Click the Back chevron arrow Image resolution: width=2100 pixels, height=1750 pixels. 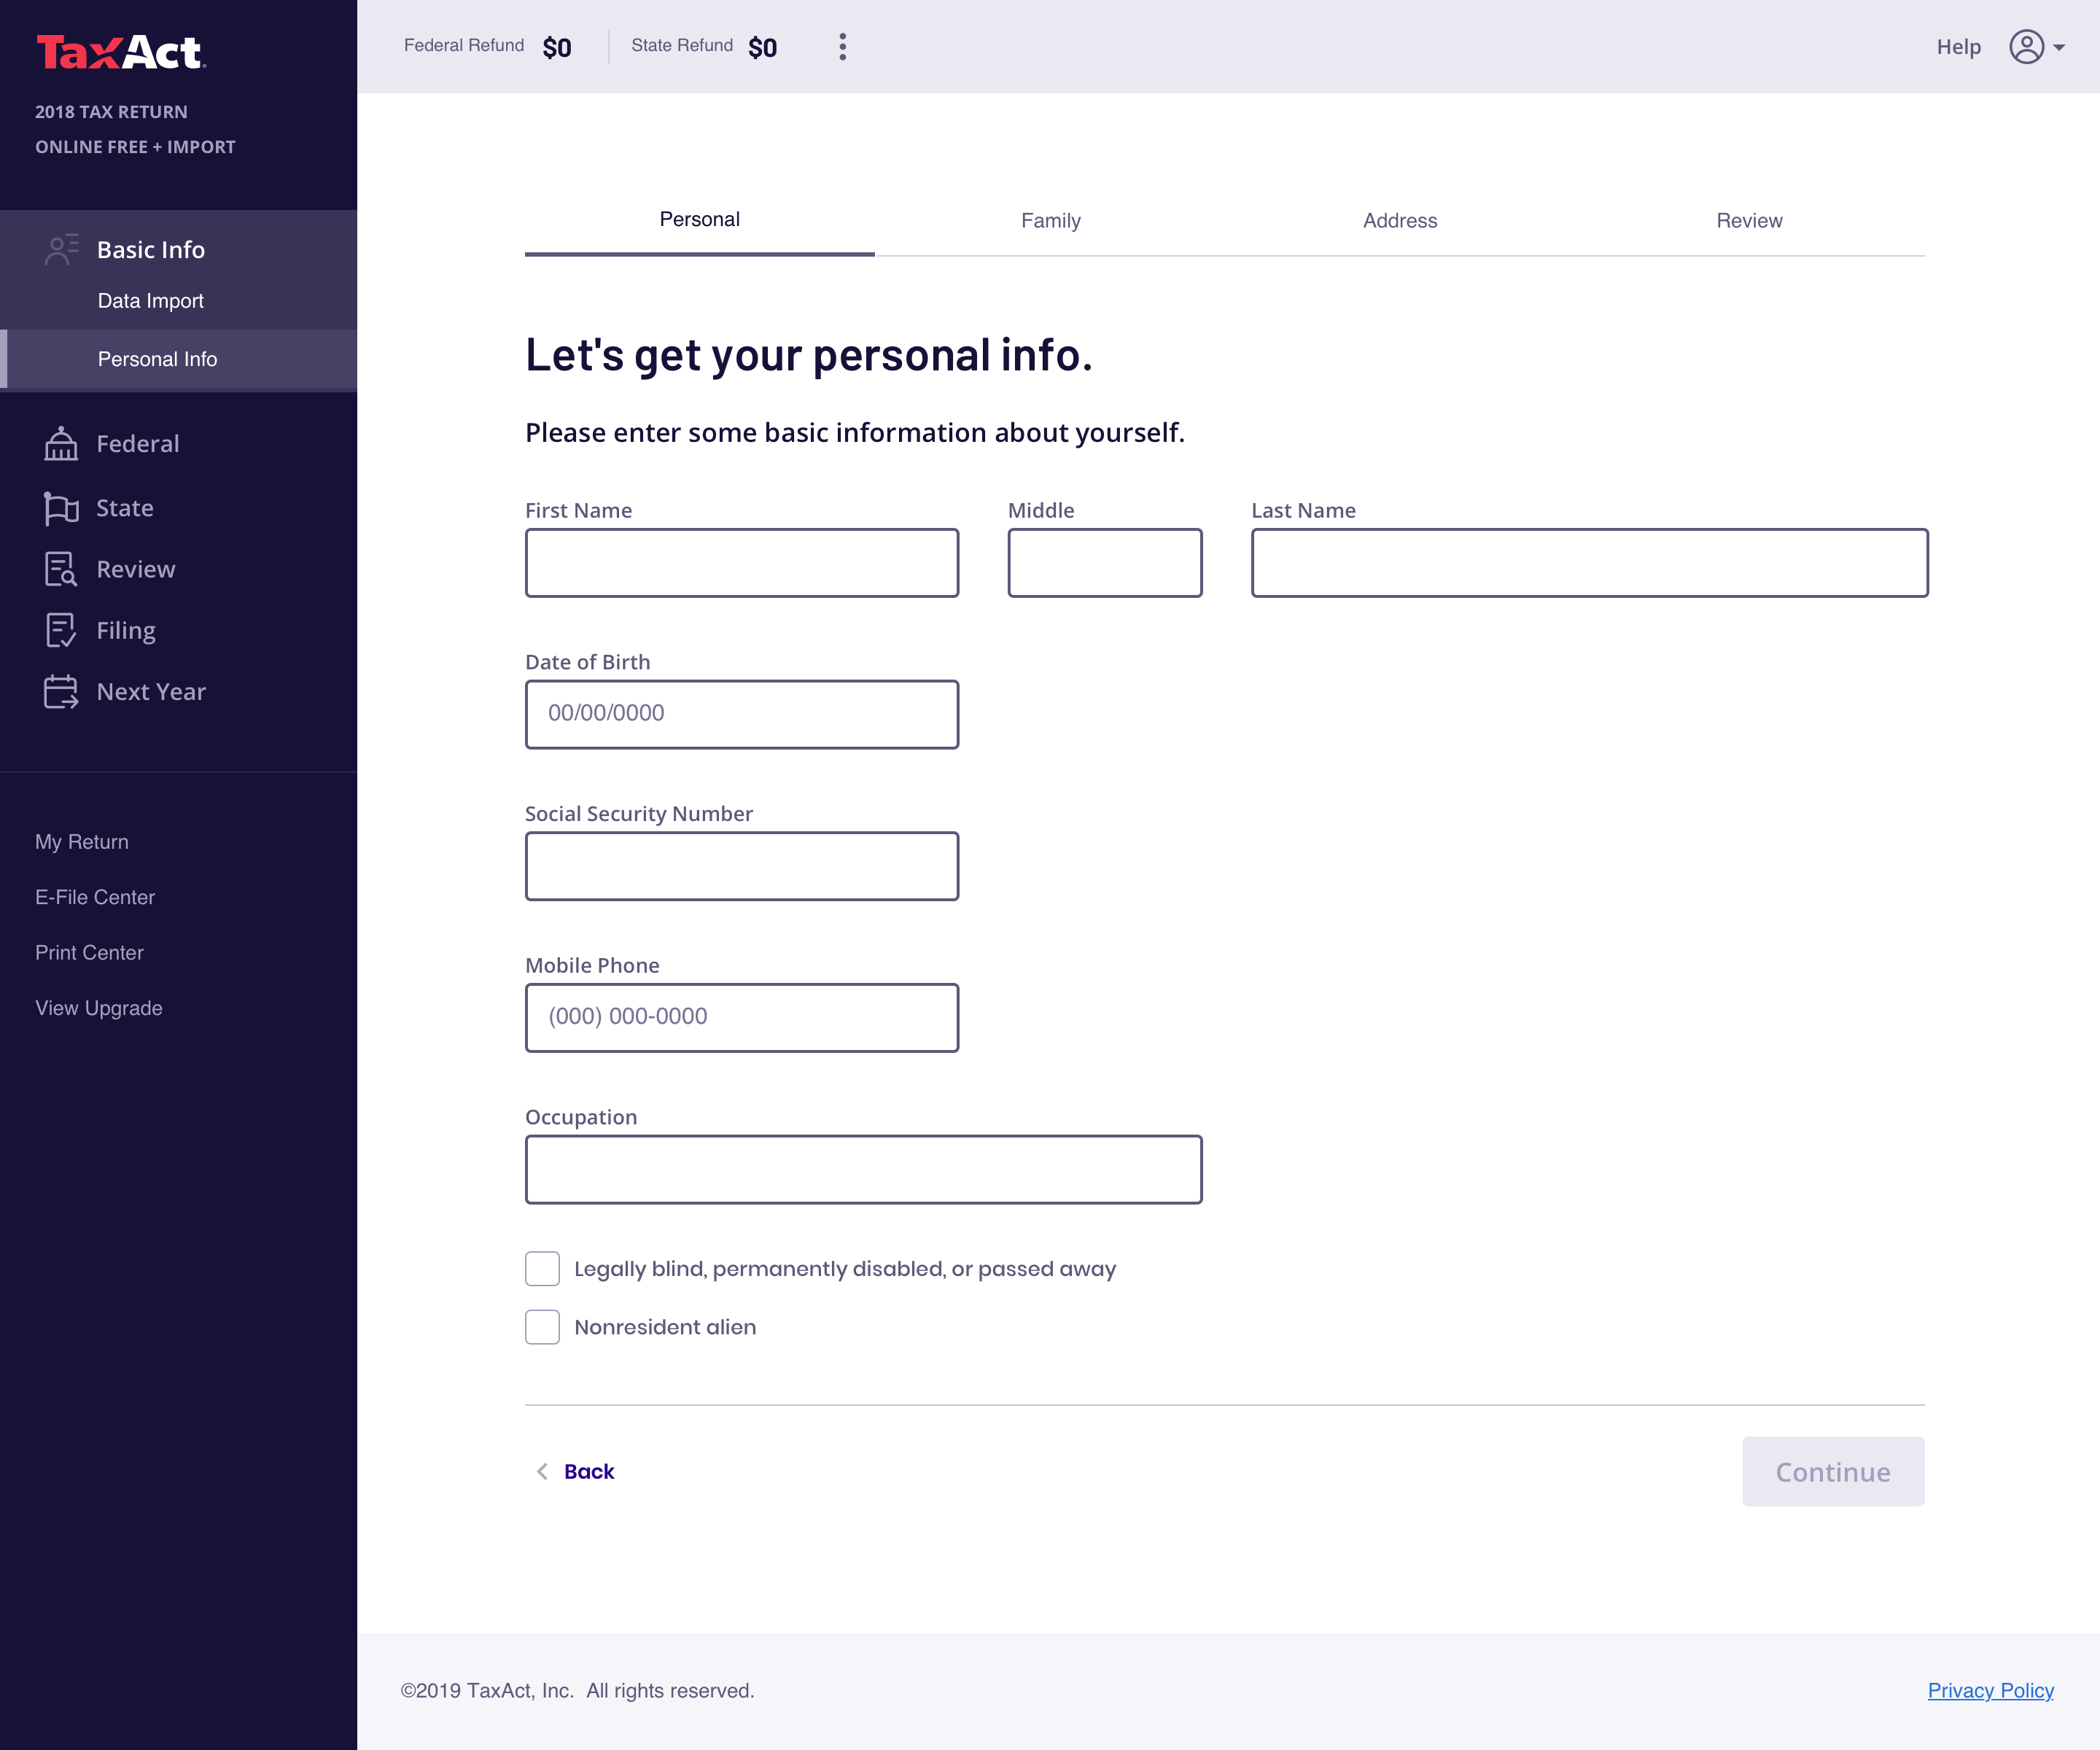(542, 1471)
